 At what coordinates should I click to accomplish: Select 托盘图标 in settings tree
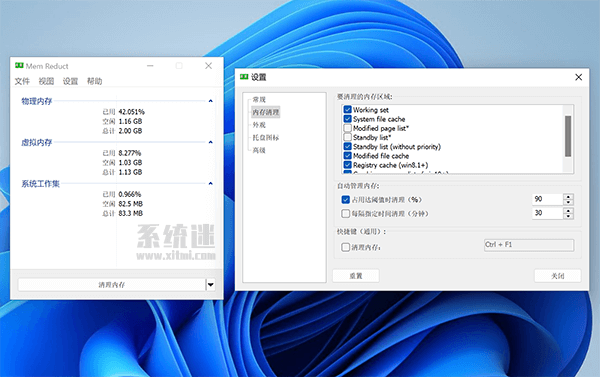[266, 137]
